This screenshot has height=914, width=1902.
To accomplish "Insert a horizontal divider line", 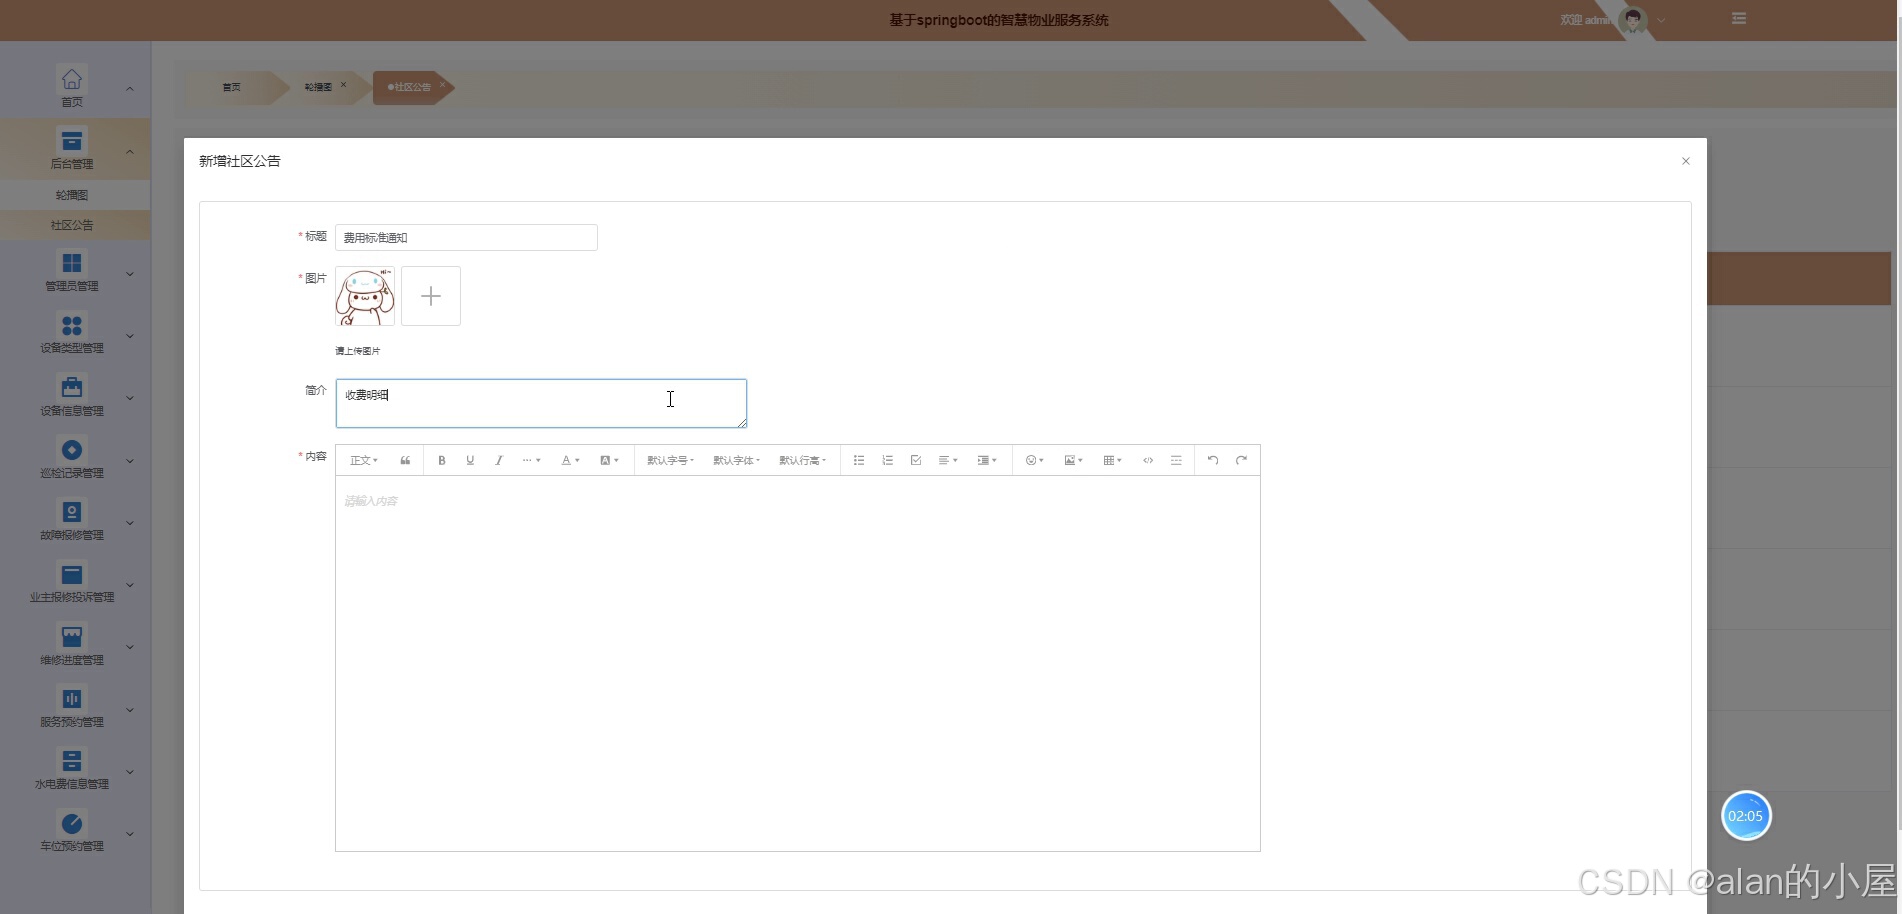I will [x=1176, y=460].
